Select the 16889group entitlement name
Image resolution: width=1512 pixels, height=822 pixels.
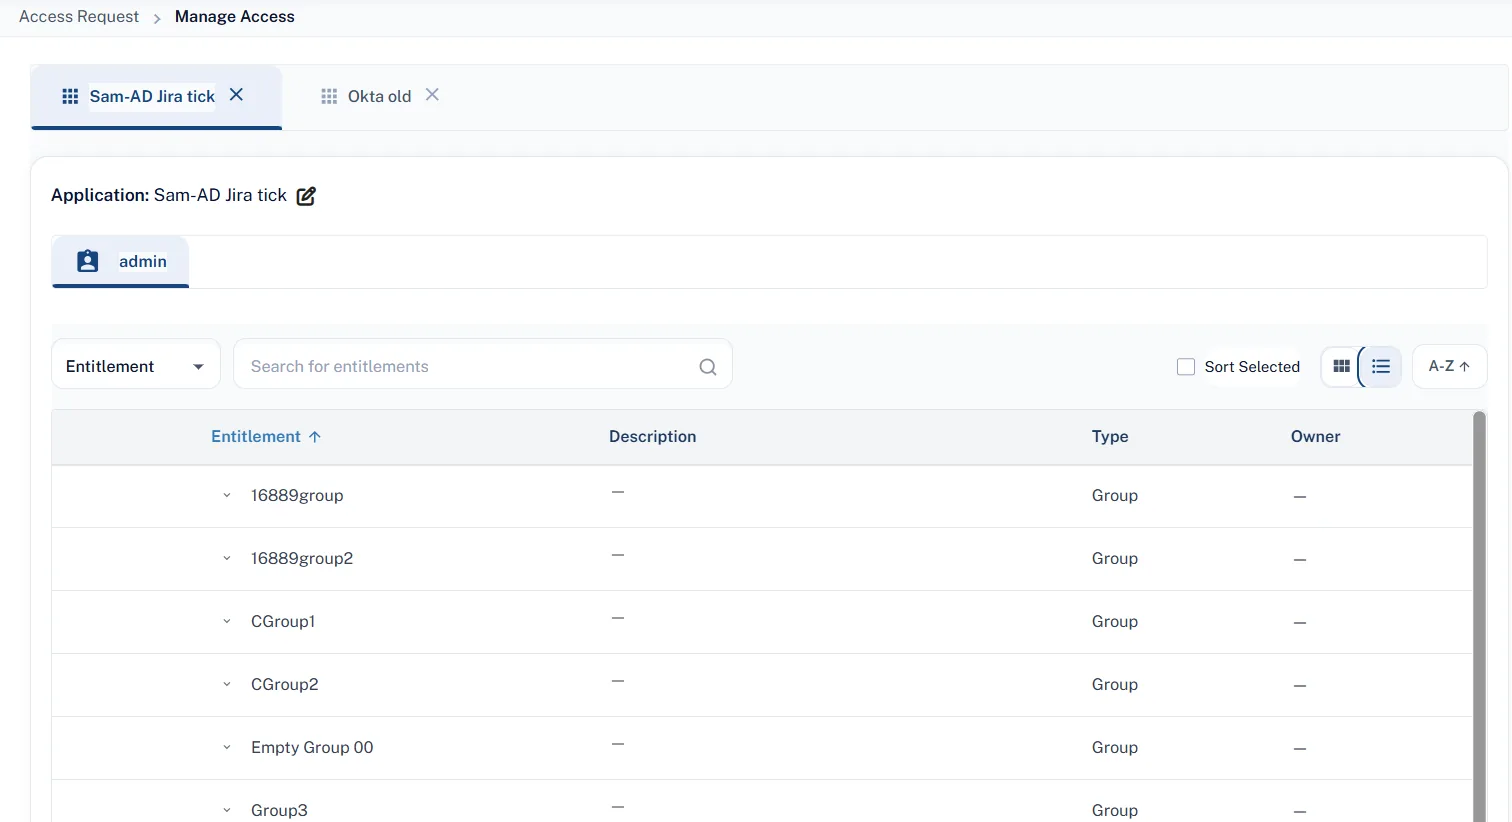297,496
